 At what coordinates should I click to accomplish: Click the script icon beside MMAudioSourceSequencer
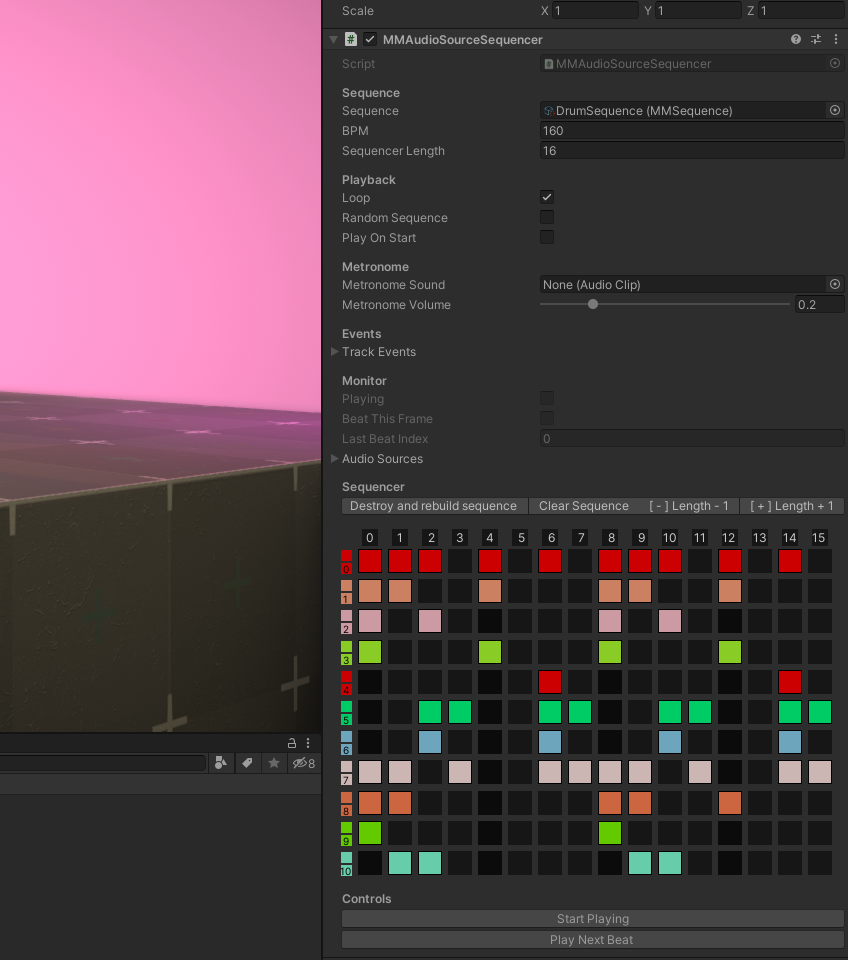coord(351,39)
